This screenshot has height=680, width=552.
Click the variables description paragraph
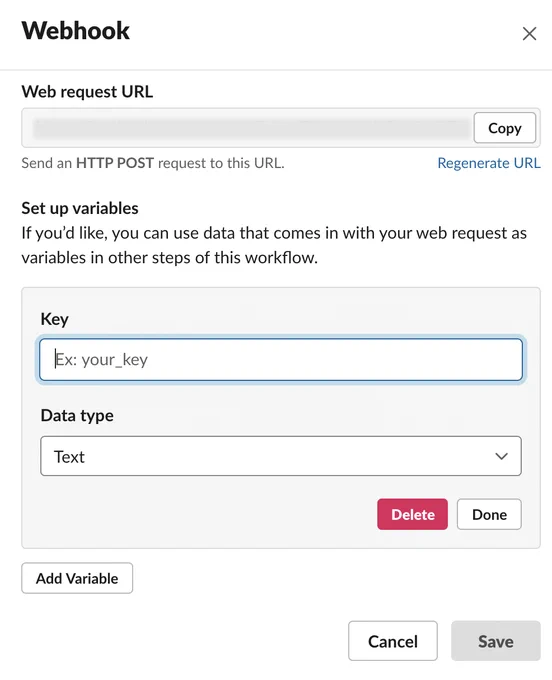(x=274, y=245)
